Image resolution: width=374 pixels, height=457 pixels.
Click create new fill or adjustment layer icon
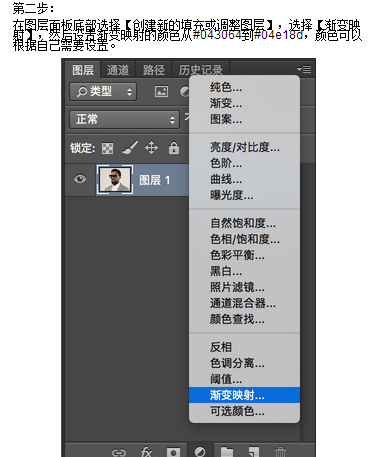click(x=200, y=452)
